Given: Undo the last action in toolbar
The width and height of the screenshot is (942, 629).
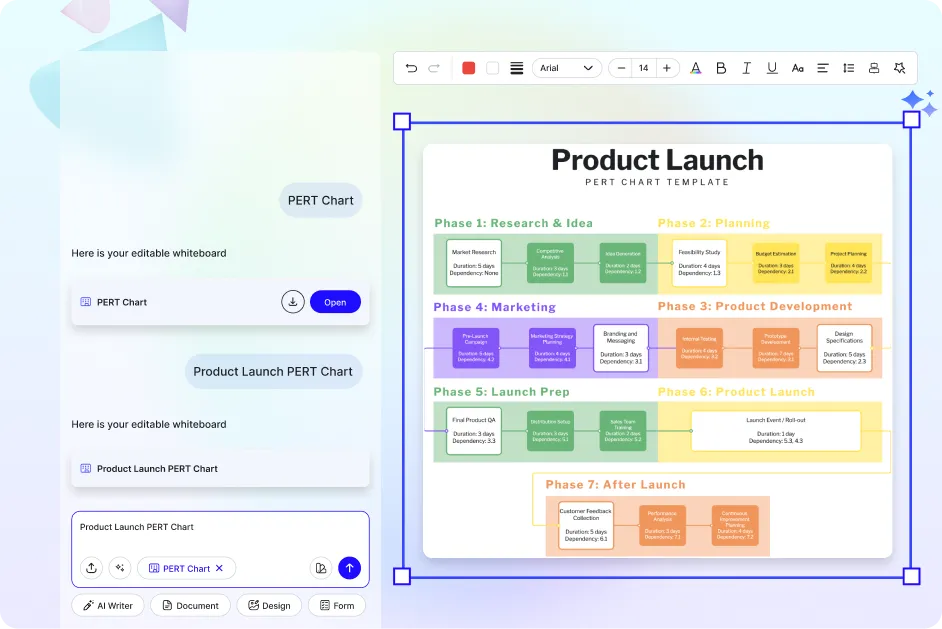Looking at the screenshot, I should point(411,68).
